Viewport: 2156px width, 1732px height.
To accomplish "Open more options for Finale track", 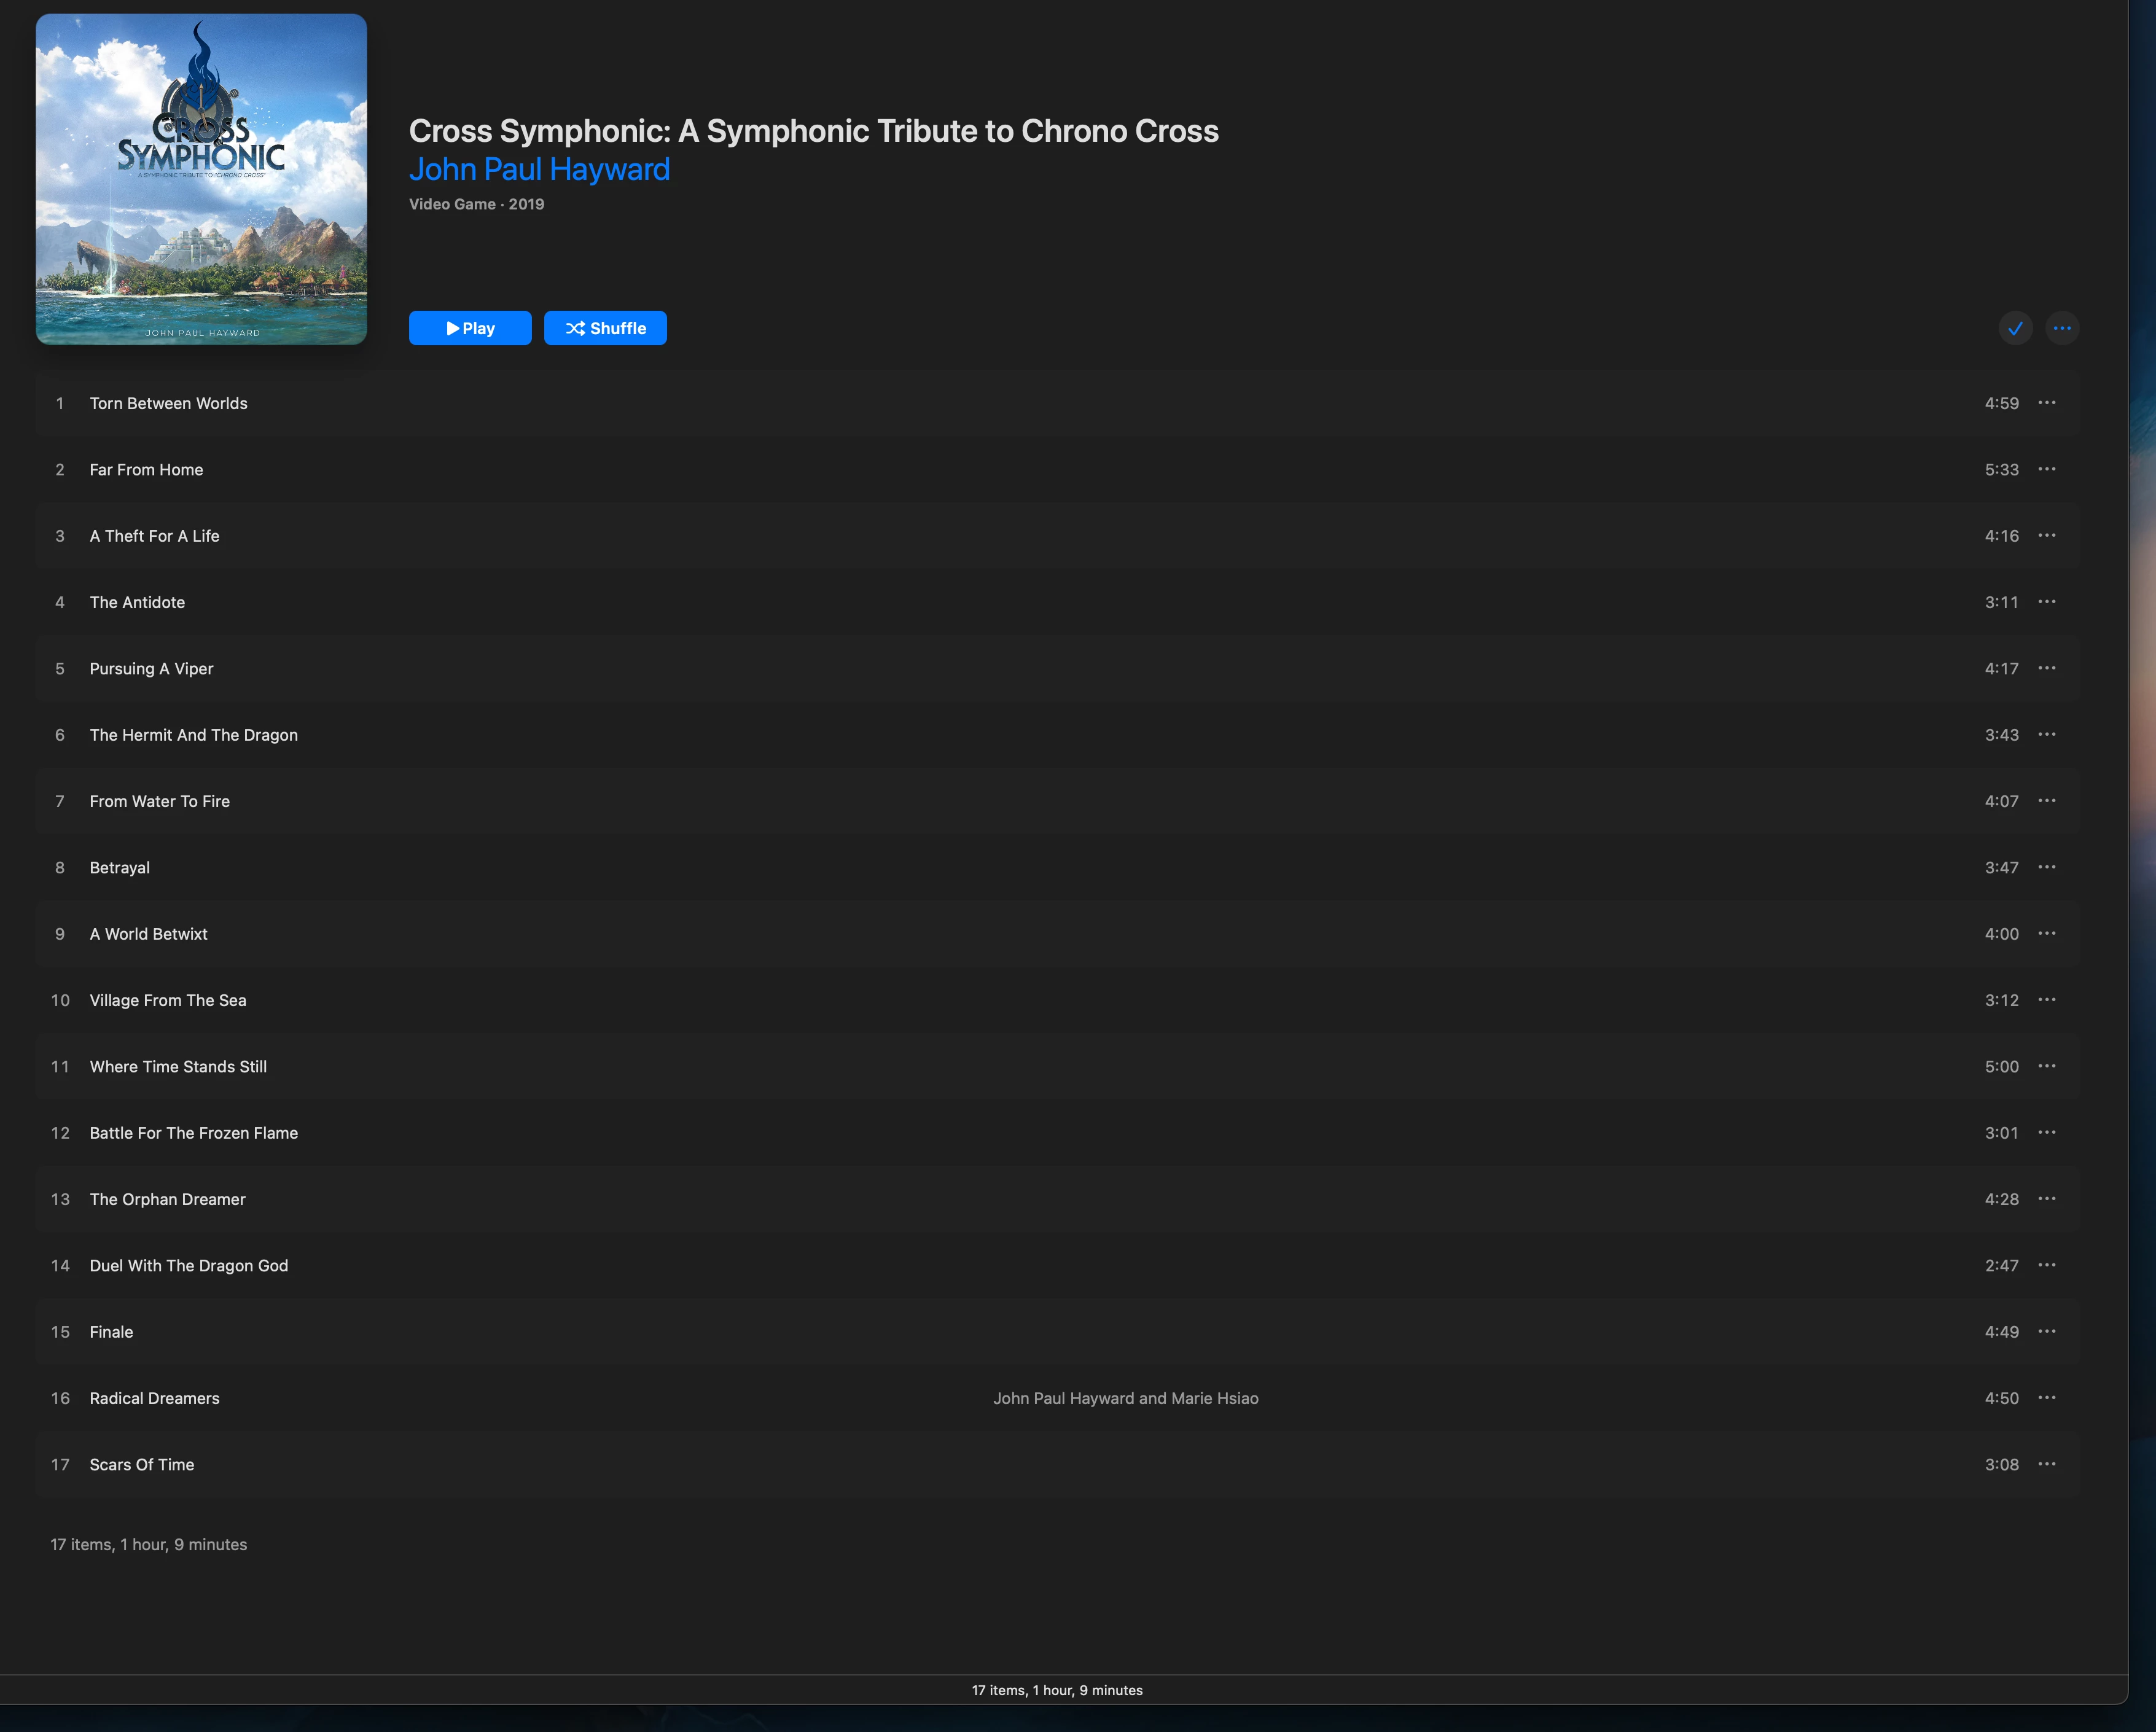I will click(2047, 1331).
